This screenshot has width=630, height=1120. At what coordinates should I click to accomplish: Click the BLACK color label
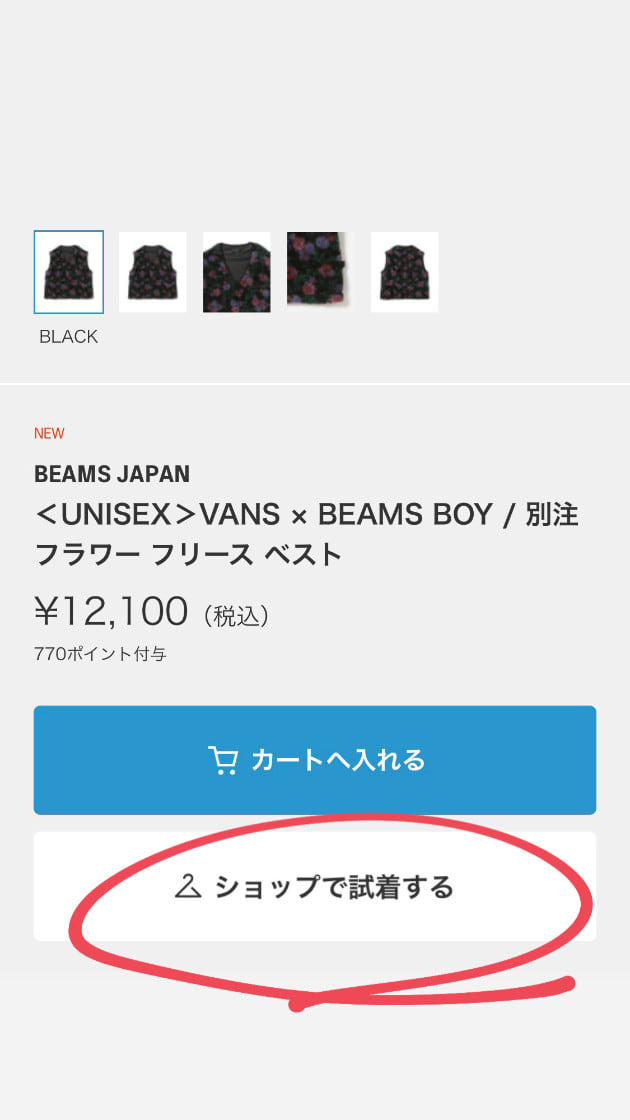tap(68, 337)
